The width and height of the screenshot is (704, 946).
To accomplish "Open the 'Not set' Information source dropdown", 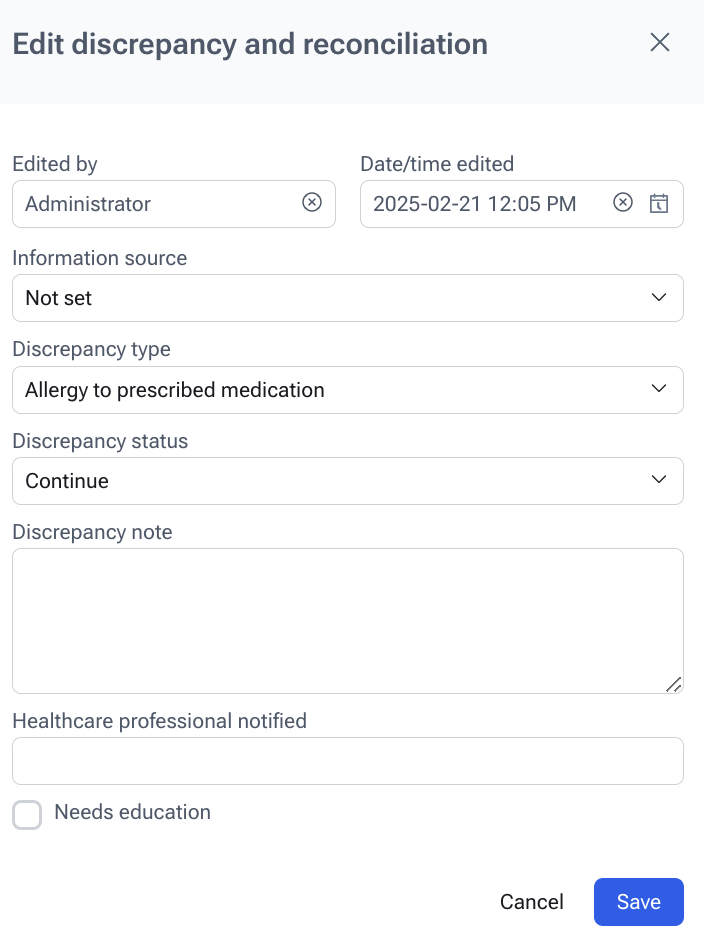I will (330, 298).
